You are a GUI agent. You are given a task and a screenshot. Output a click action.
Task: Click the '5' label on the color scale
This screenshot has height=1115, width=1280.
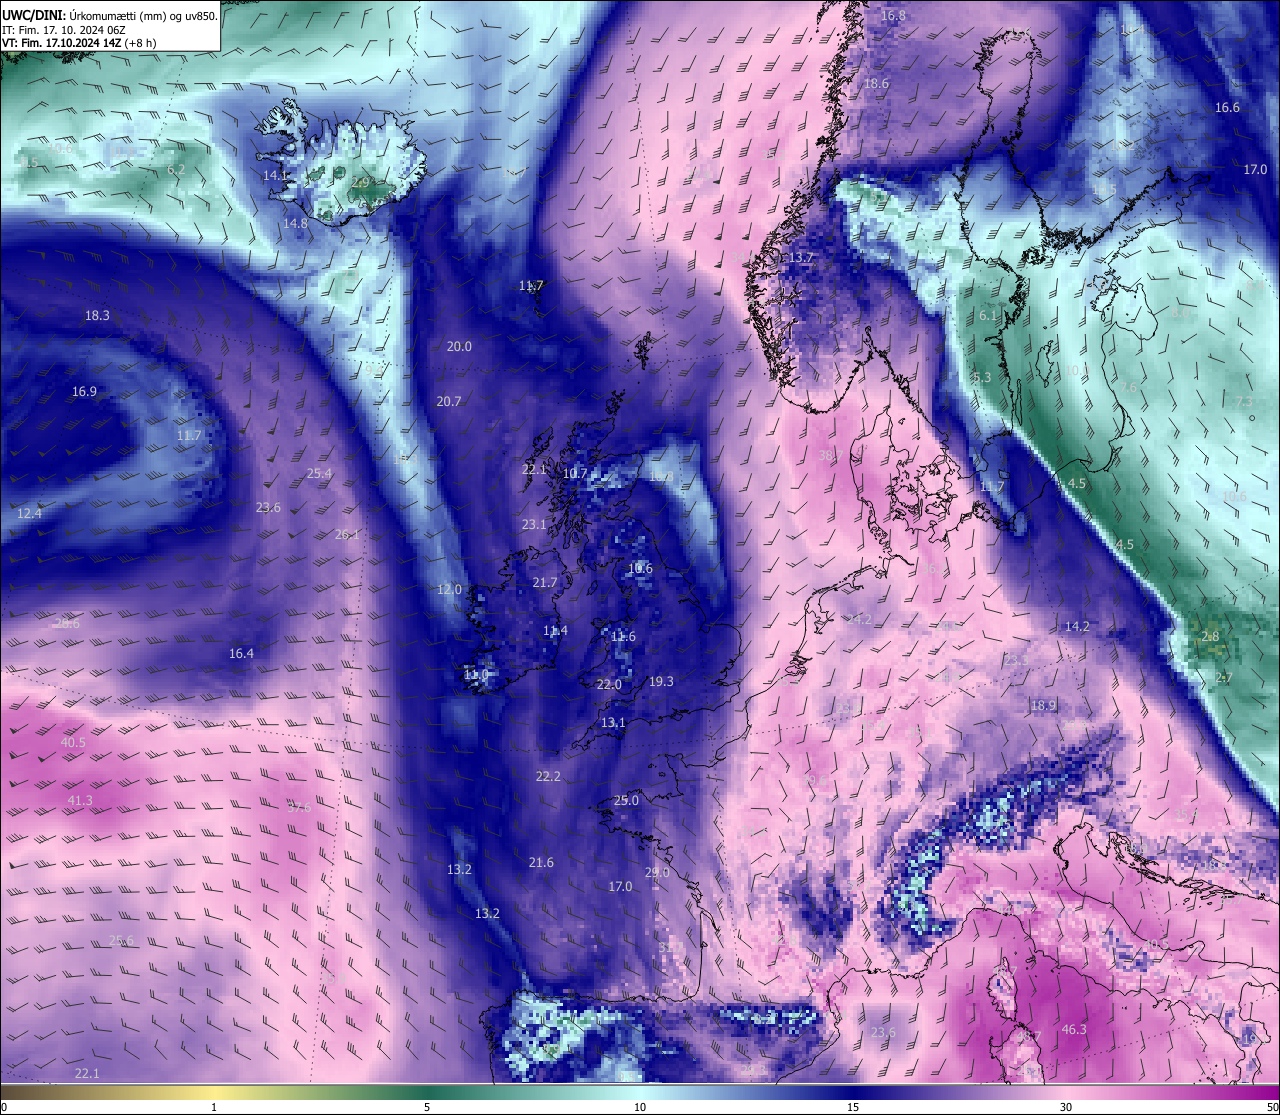(x=427, y=1107)
